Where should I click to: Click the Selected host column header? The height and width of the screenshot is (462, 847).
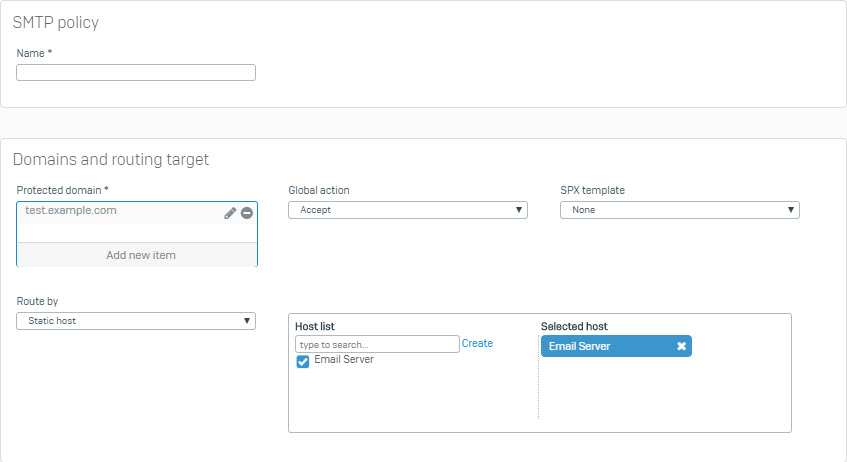point(574,326)
